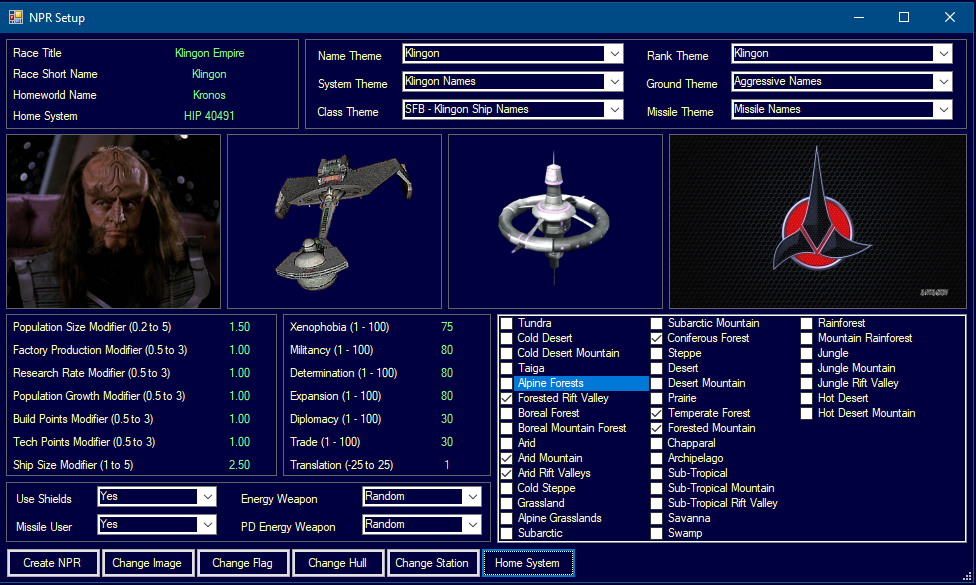Click the Race Short Name value Klingon
The image size is (976, 585).
(x=209, y=74)
